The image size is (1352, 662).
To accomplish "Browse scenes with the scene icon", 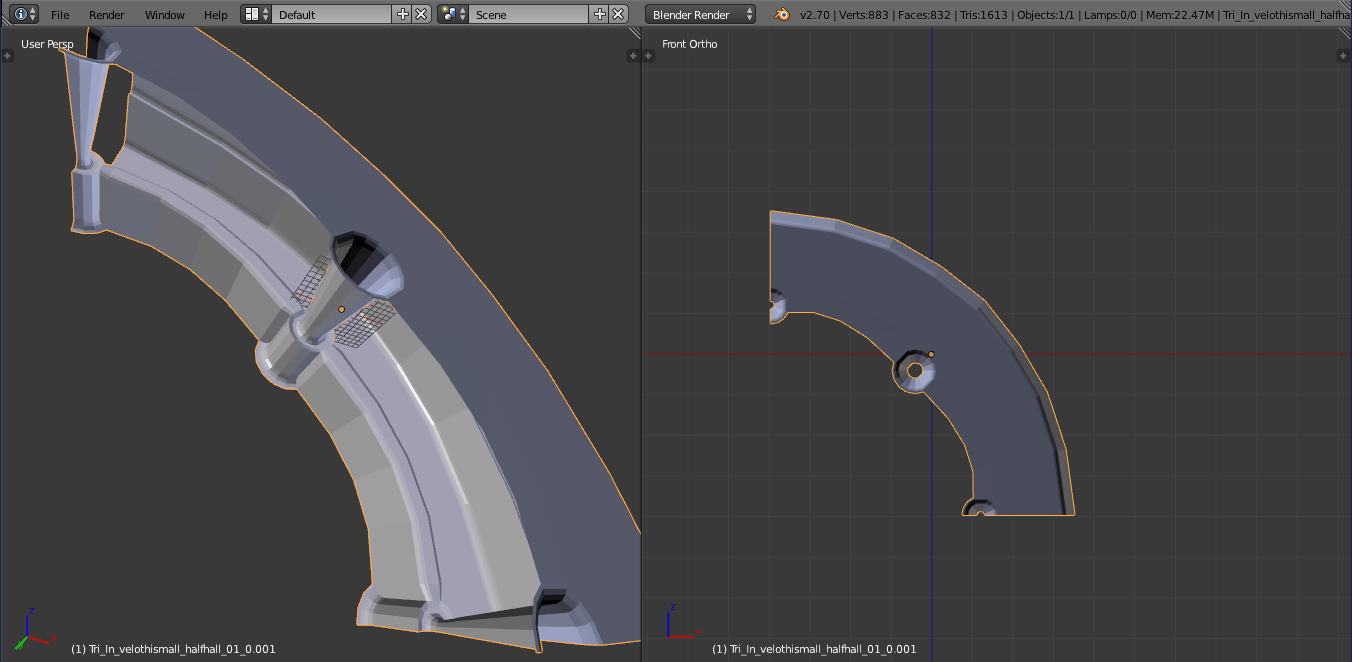I will point(454,14).
